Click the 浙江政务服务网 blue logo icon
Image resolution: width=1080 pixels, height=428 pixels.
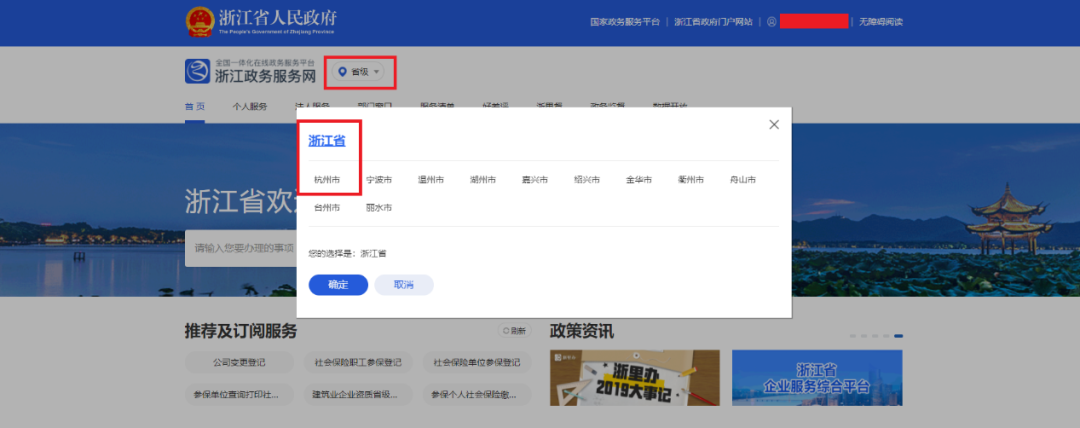point(197,72)
